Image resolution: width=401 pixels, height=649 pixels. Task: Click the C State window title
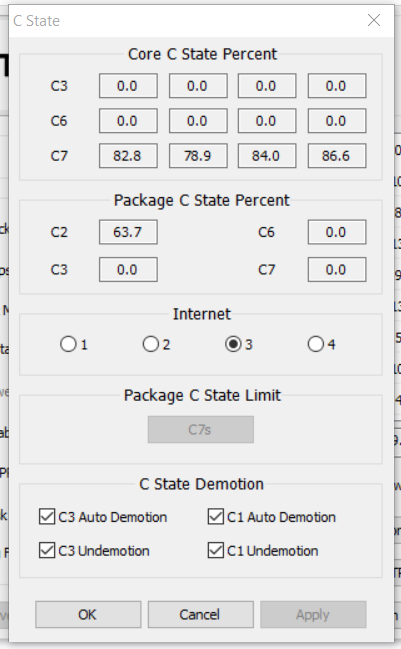[36, 21]
